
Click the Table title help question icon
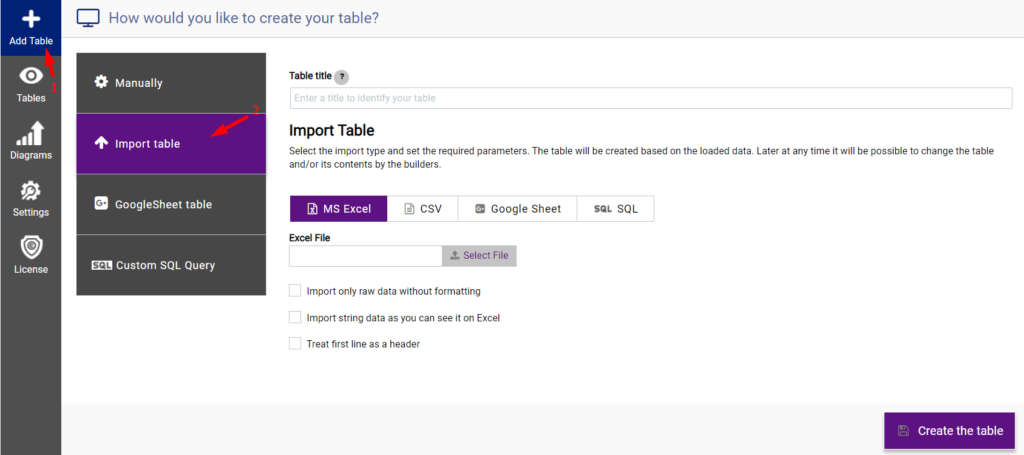point(341,76)
